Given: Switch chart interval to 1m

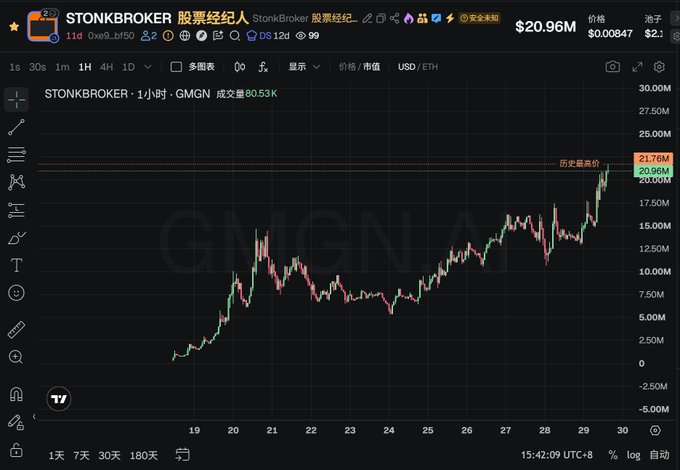Looking at the screenshot, I should click(62, 67).
